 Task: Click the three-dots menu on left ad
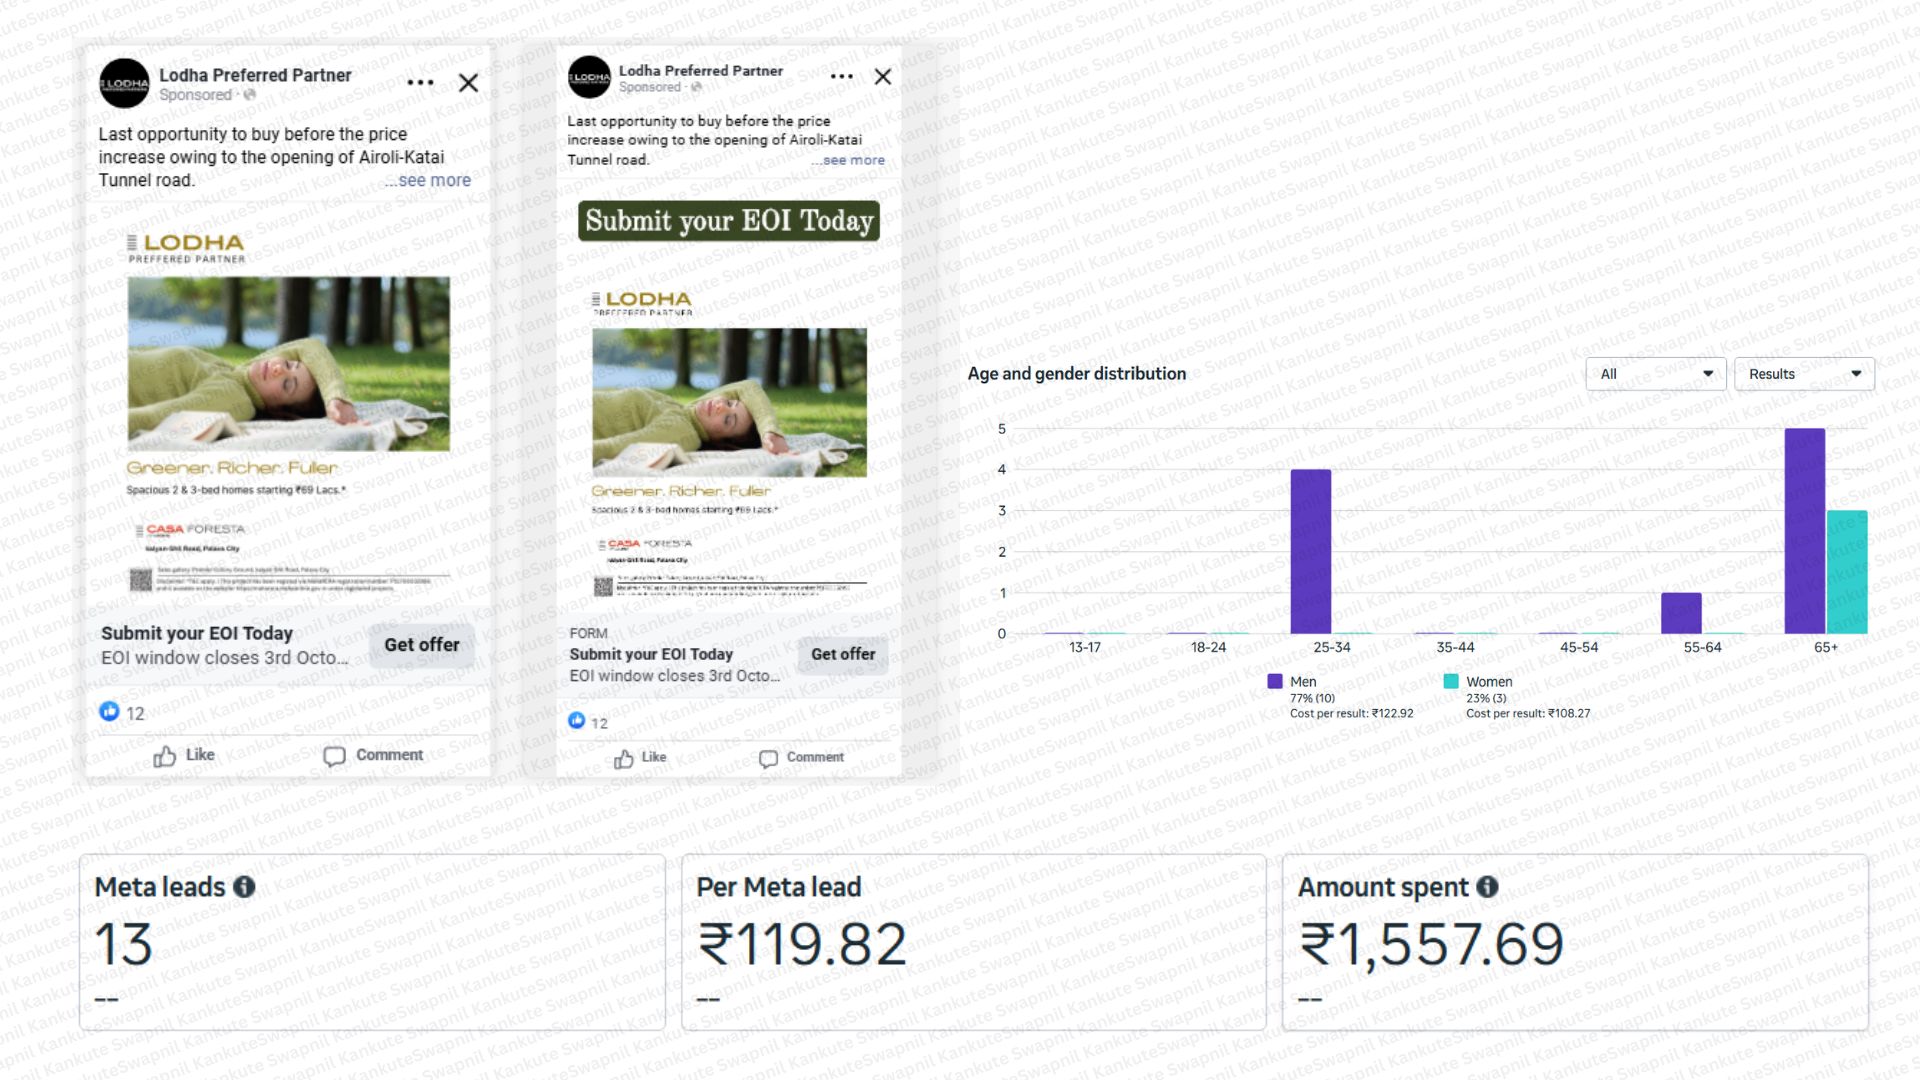(420, 83)
